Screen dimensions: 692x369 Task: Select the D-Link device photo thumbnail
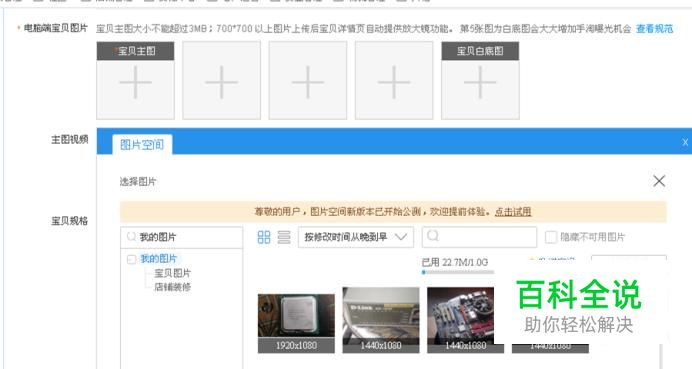381,320
